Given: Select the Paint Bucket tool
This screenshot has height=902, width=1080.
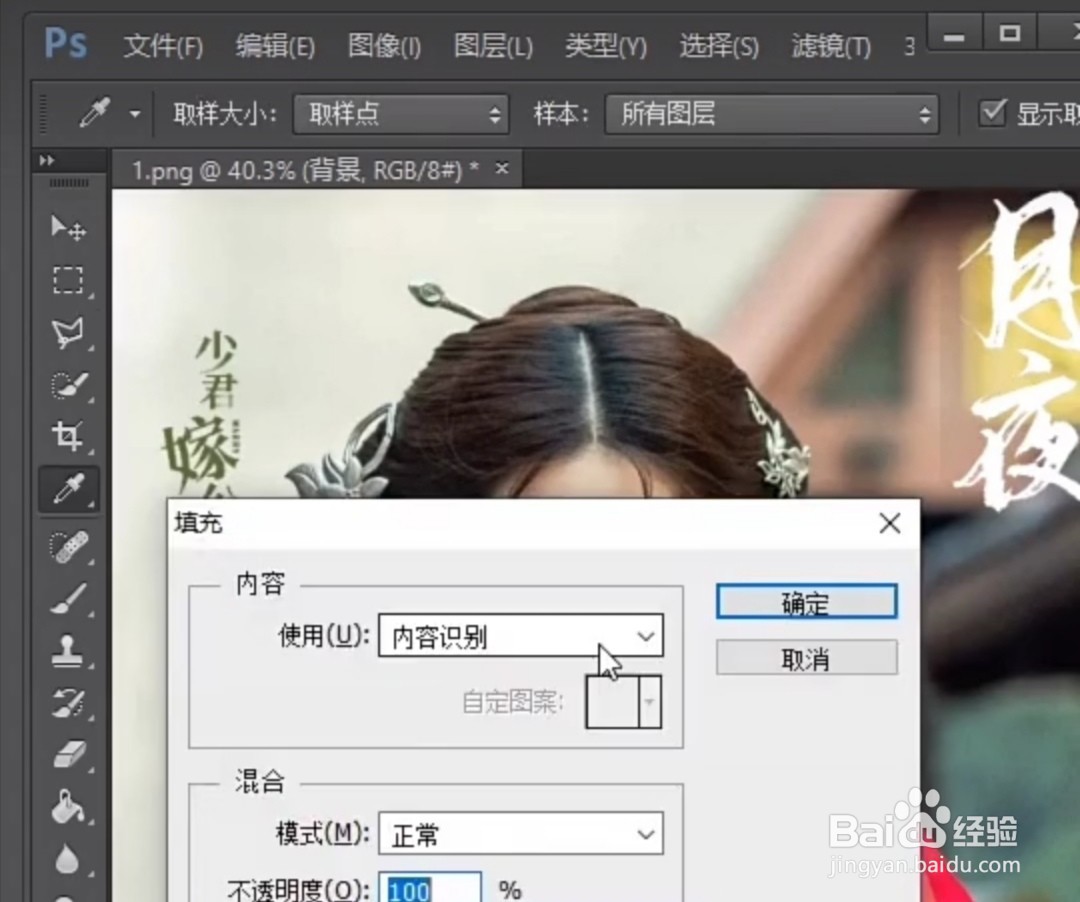Looking at the screenshot, I should pyautogui.click(x=68, y=806).
